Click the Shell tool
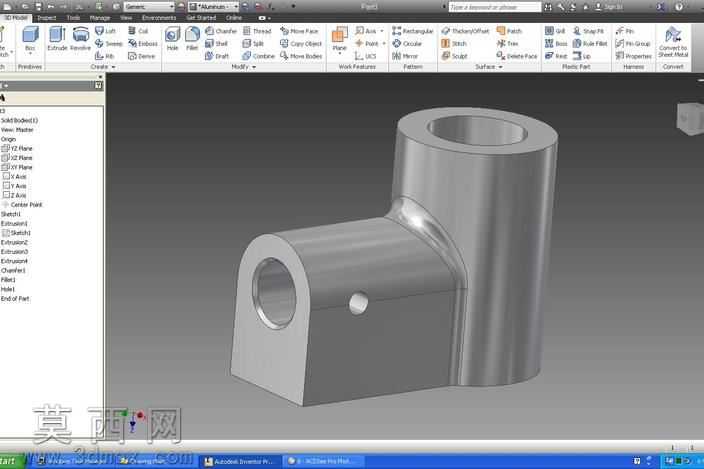This screenshot has height=469, width=704. (216, 44)
